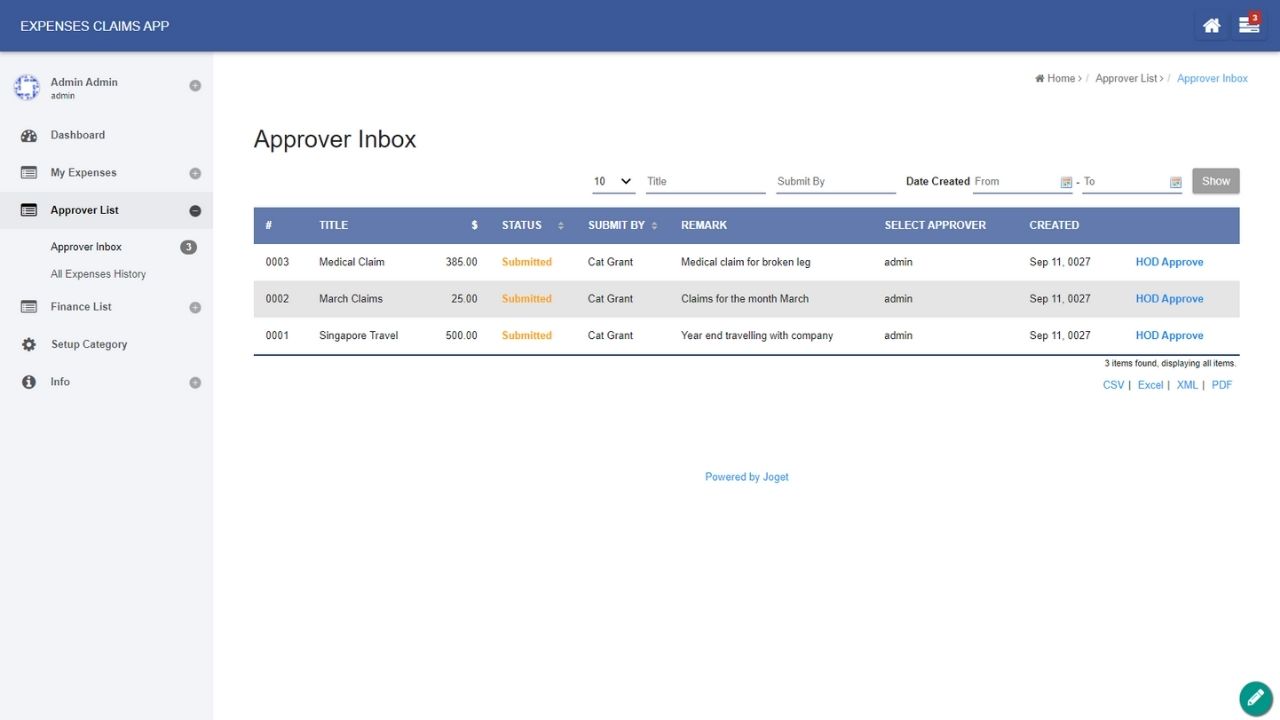Open All Expenses History in the sidebar

pos(98,274)
